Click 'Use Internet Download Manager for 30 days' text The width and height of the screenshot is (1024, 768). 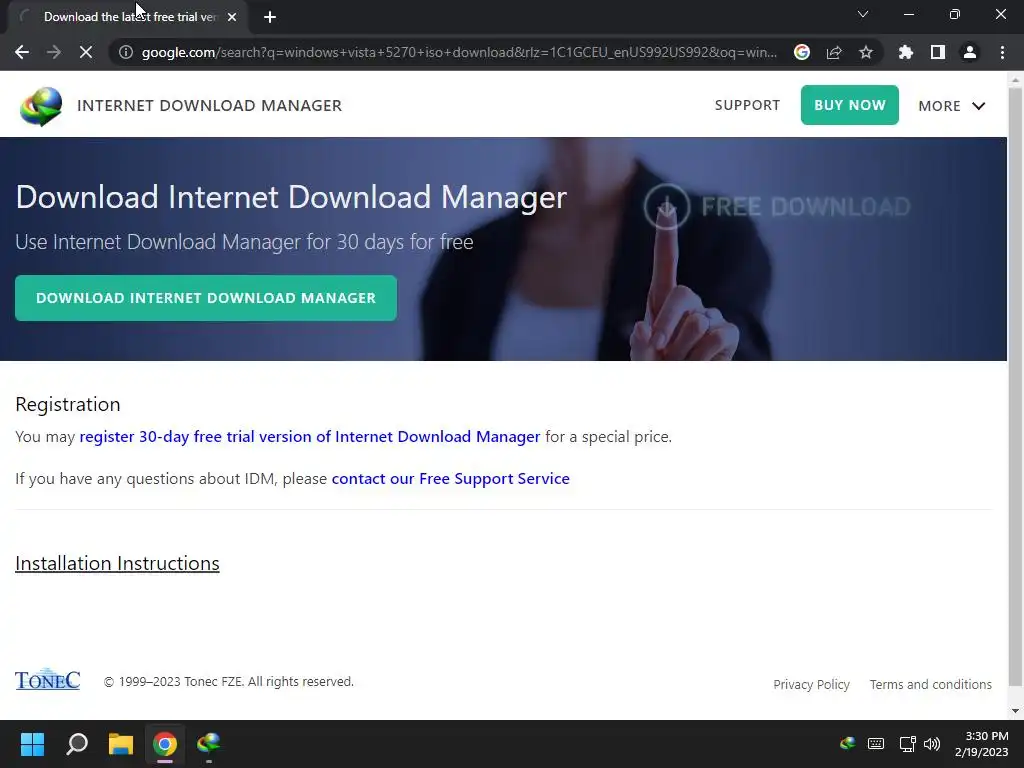(x=244, y=242)
